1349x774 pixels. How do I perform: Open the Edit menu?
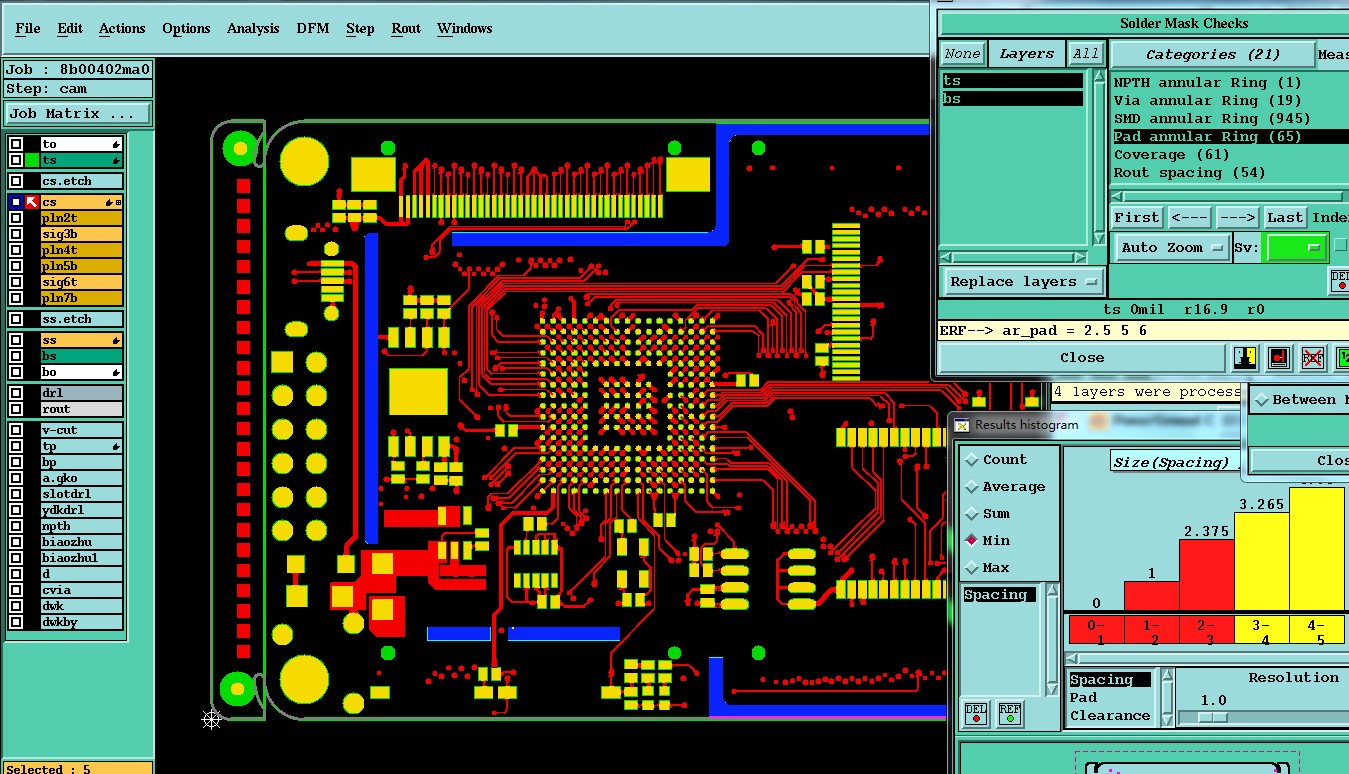point(70,28)
